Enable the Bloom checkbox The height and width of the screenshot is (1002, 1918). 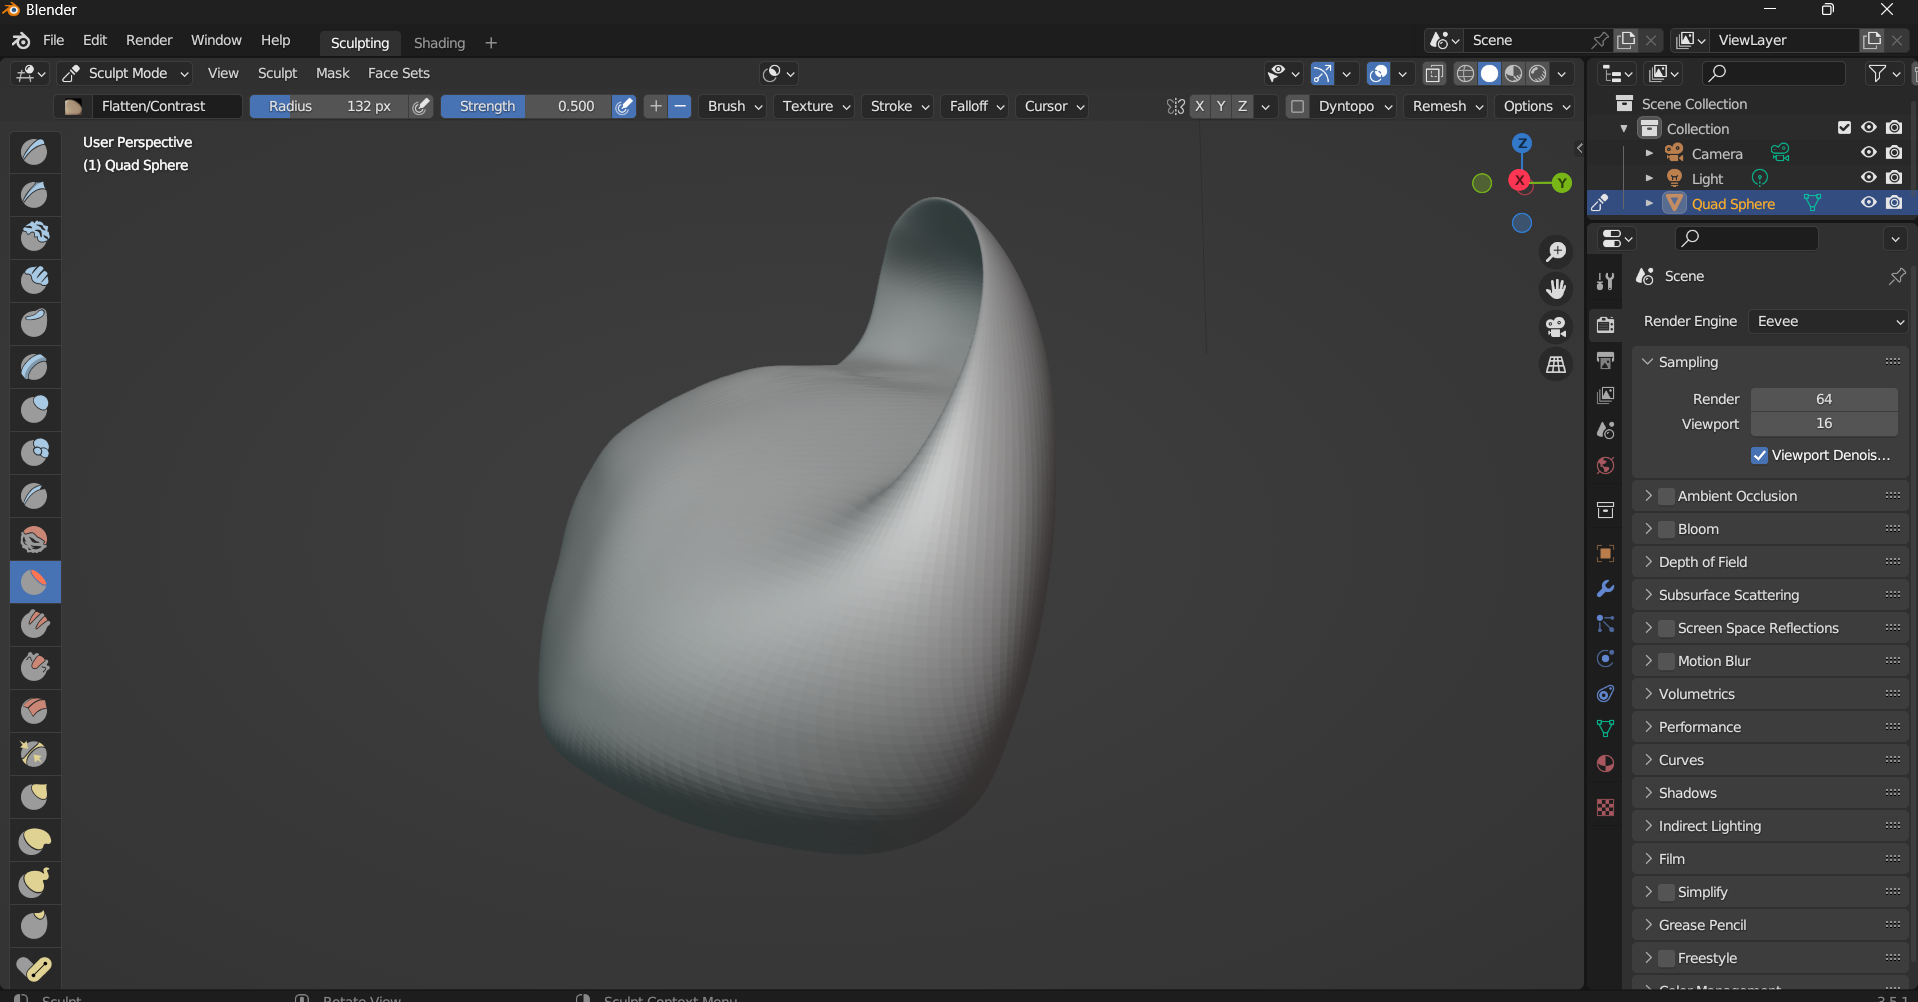[x=1667, y=529]
